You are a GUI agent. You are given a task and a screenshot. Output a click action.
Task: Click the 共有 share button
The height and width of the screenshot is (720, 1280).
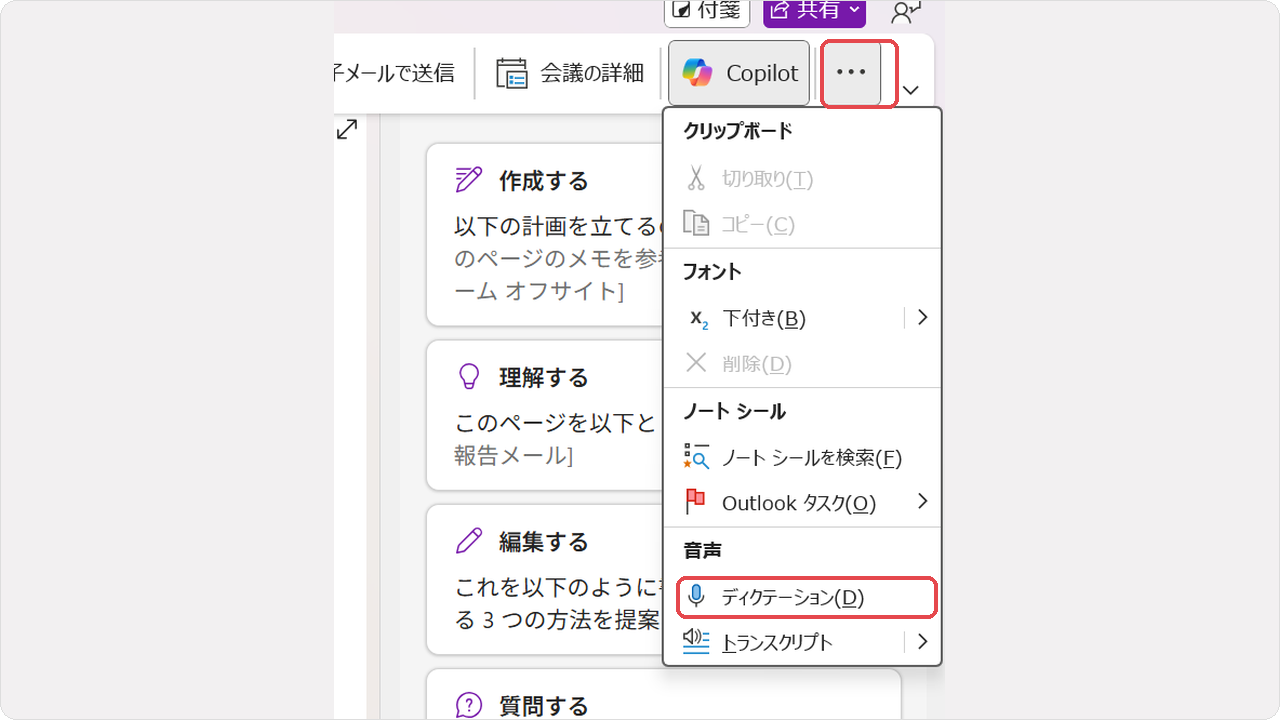(x=814, y=11)
